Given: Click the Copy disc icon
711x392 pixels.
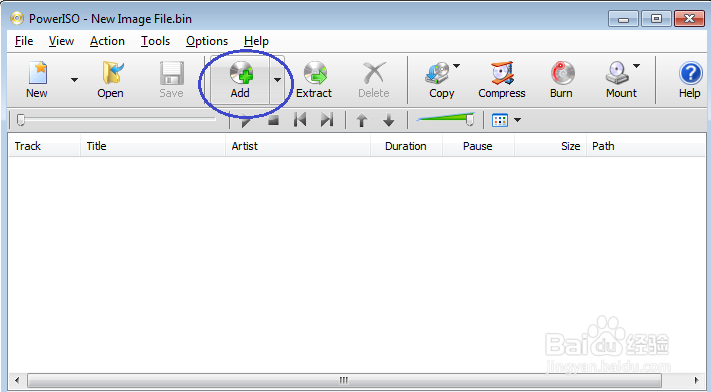Looking at the screenshot, I should click(437, 73).
